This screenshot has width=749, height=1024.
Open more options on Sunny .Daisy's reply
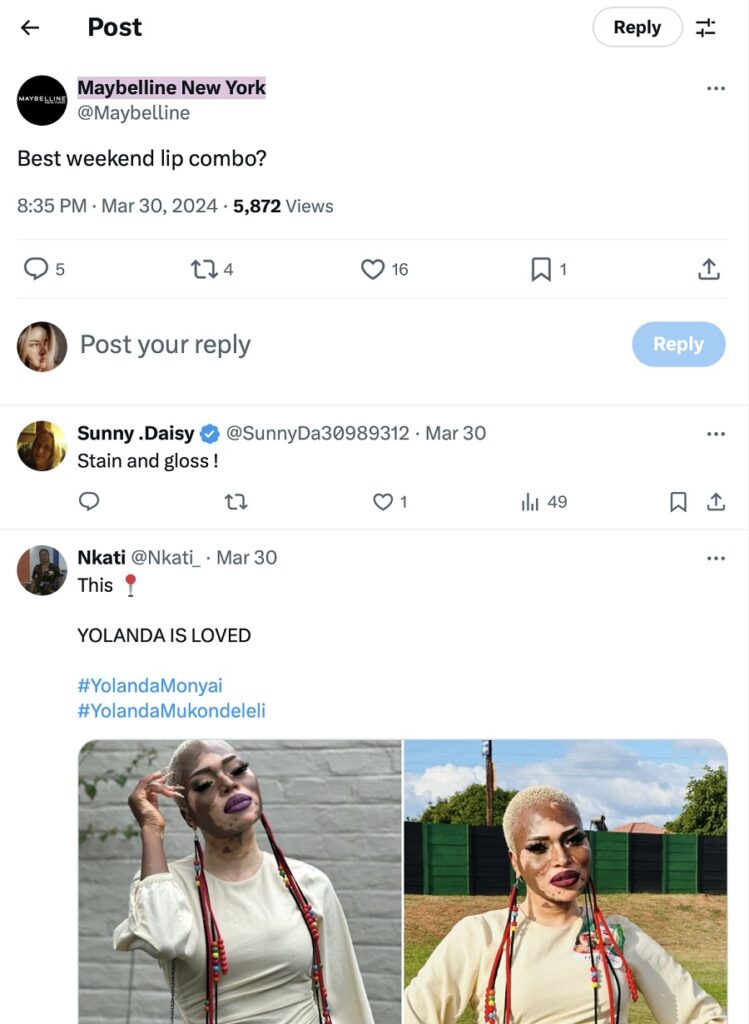point(716,434)
